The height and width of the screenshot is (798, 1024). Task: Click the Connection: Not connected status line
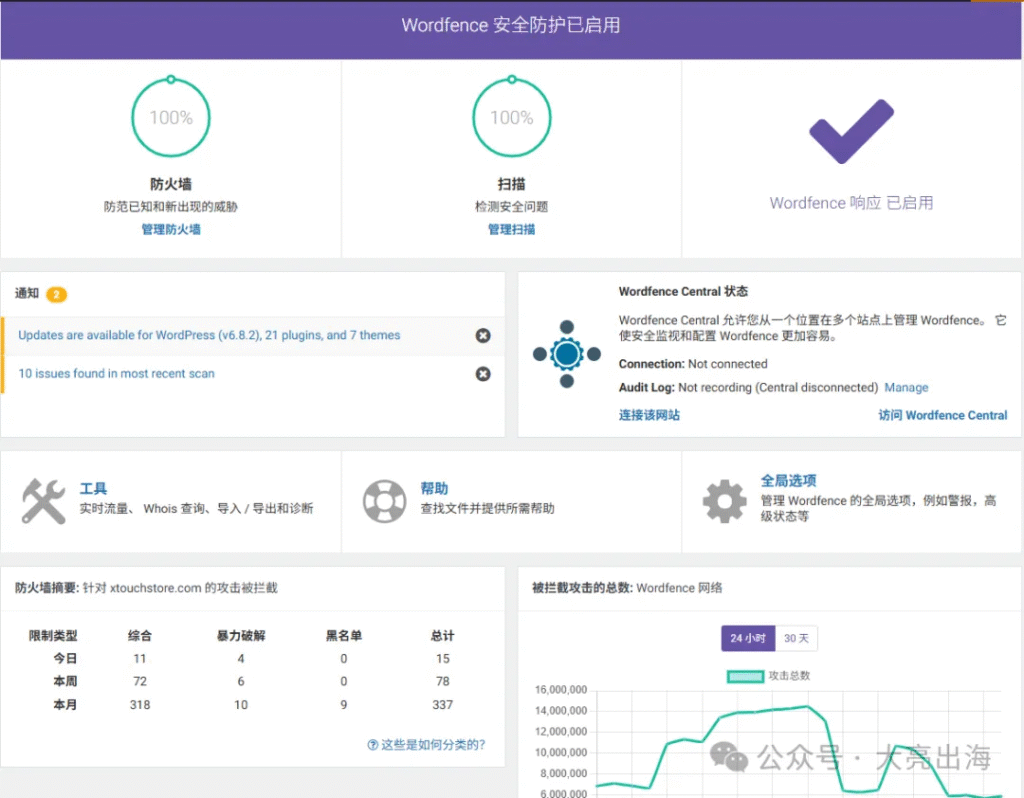[693, 364]
